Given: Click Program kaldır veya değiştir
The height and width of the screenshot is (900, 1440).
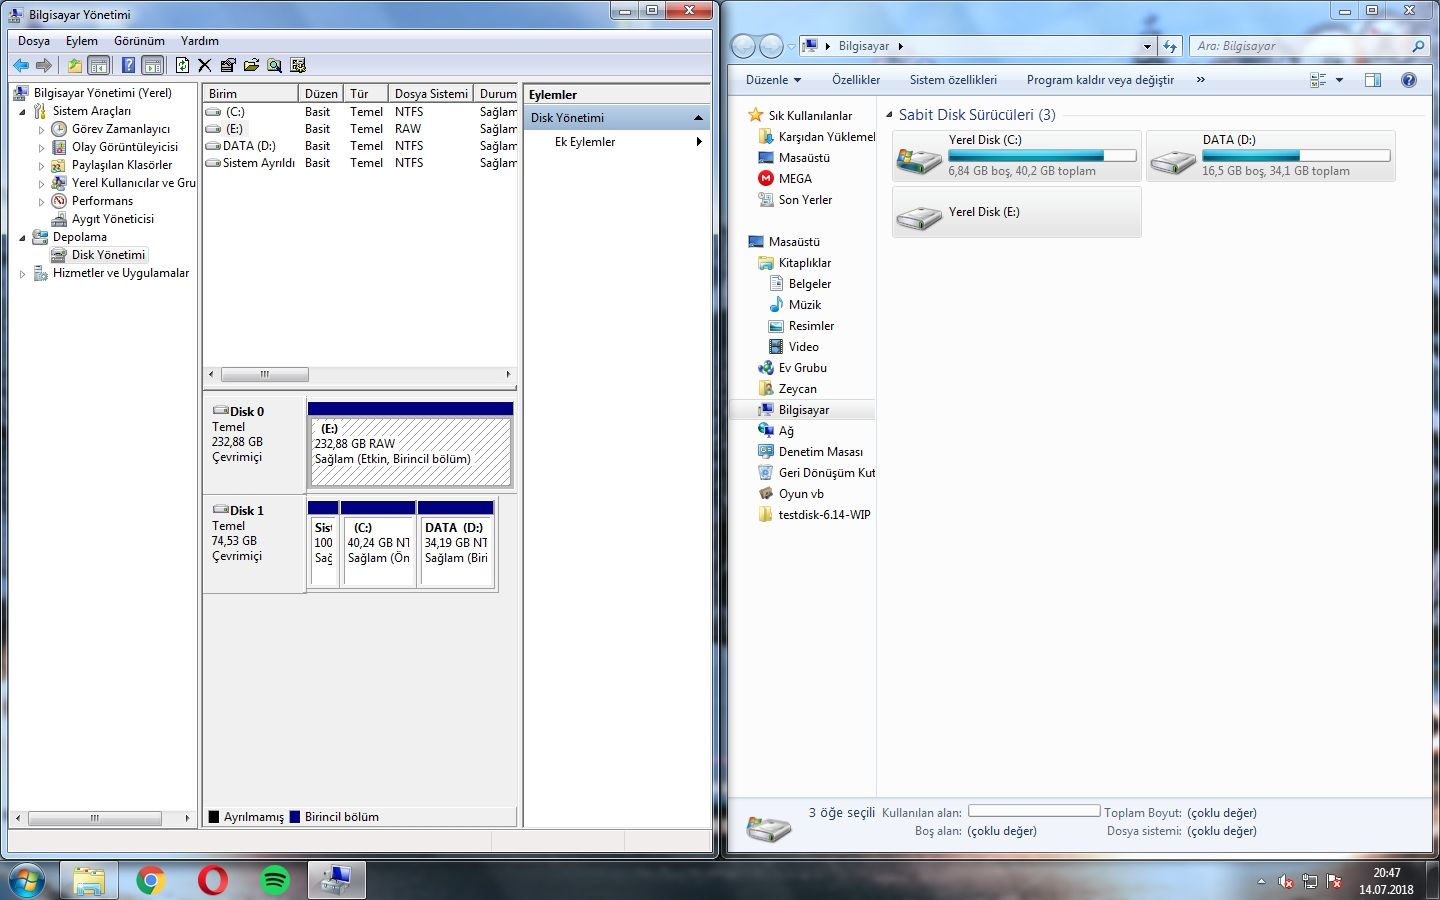Looking at the screenshot, I should click(1100, 80).
